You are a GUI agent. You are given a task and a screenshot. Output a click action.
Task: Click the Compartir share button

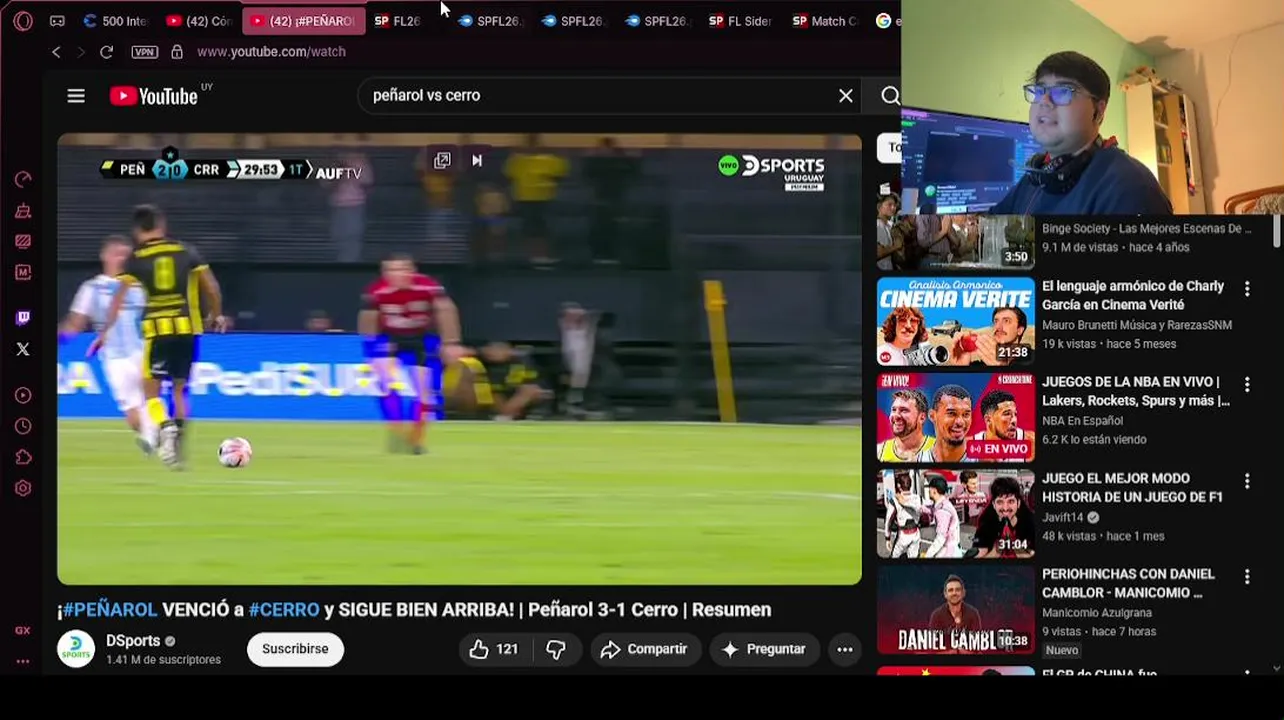pos(644,649)
